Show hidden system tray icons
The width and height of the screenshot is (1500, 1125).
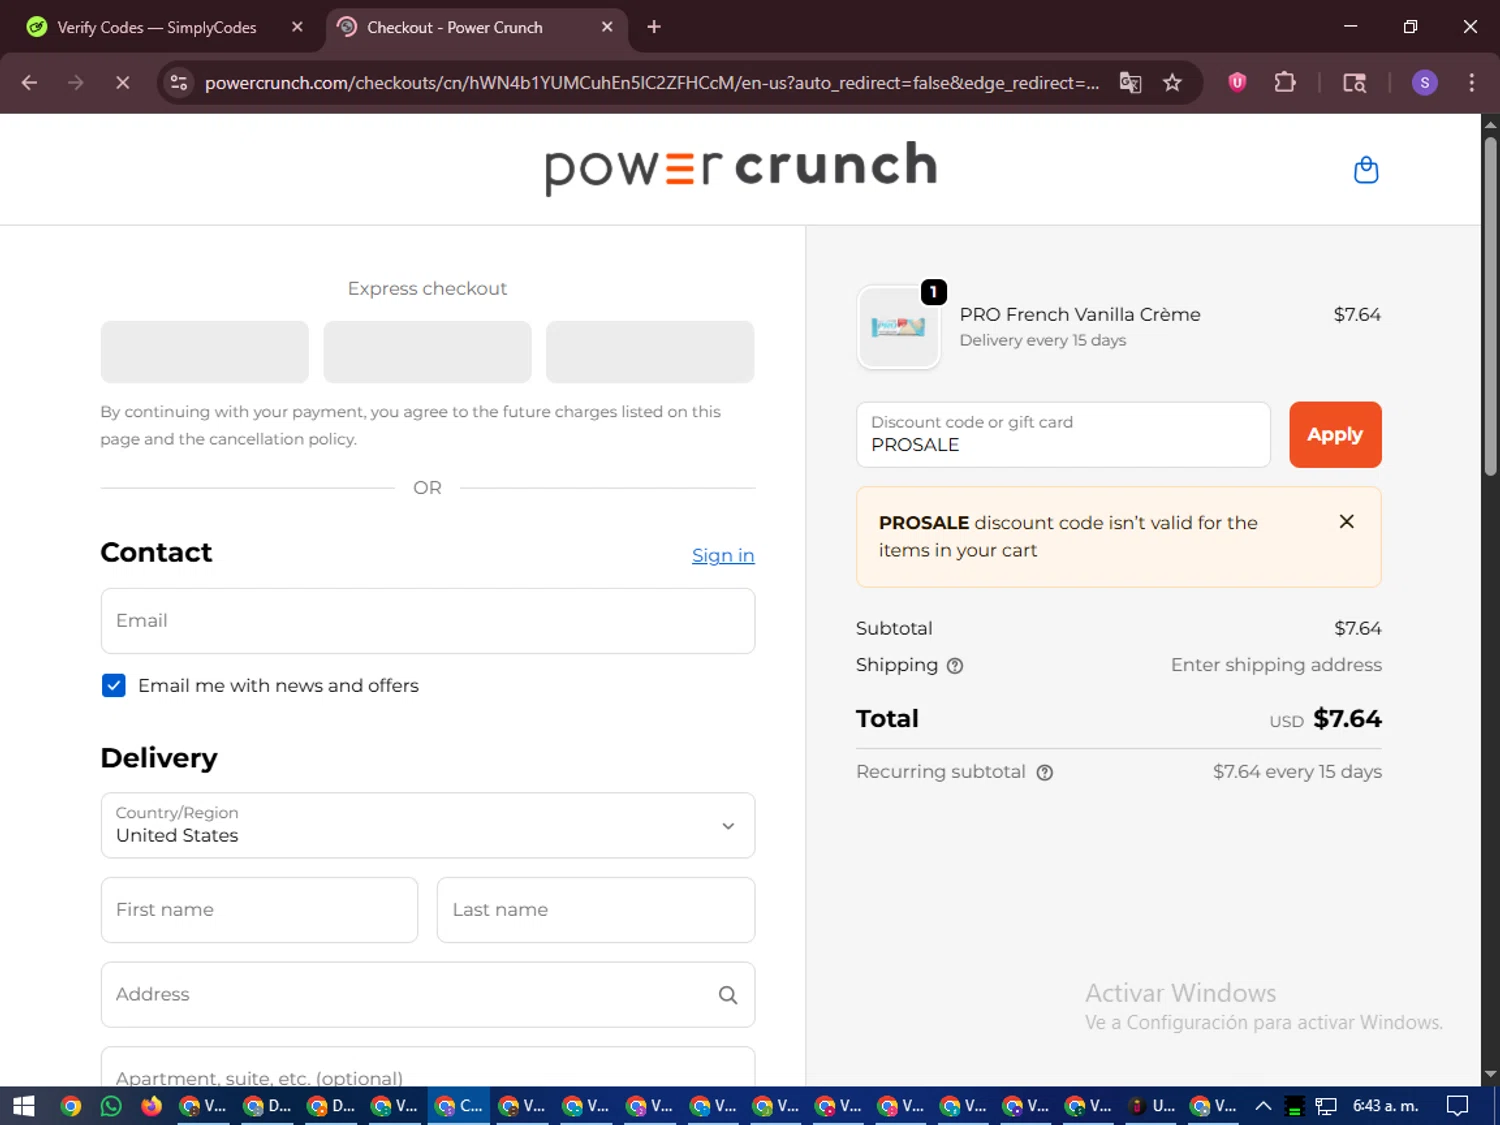[x=1263, y=1106]
